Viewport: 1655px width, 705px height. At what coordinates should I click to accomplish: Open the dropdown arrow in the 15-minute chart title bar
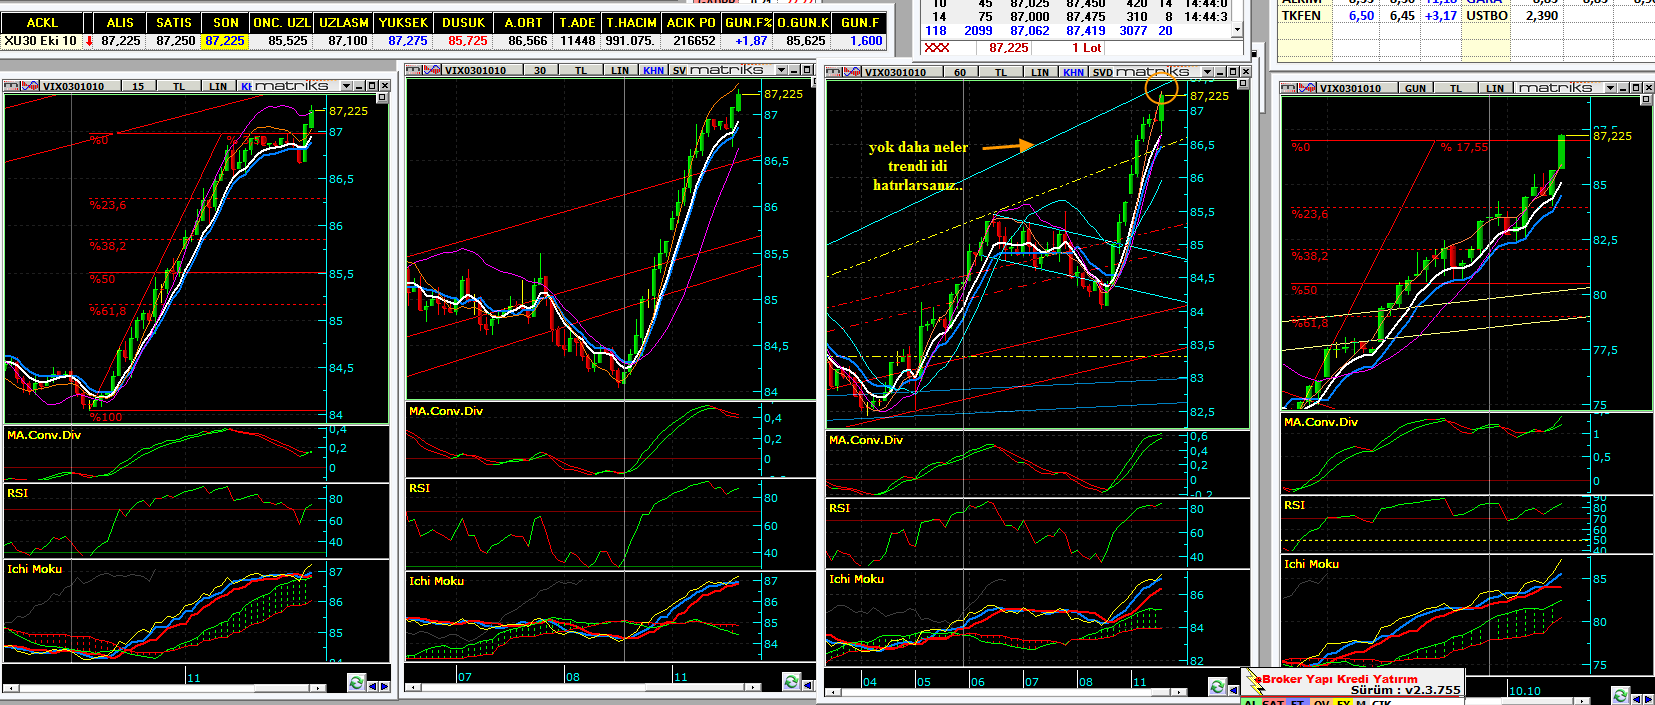click(x=346, y=86)
